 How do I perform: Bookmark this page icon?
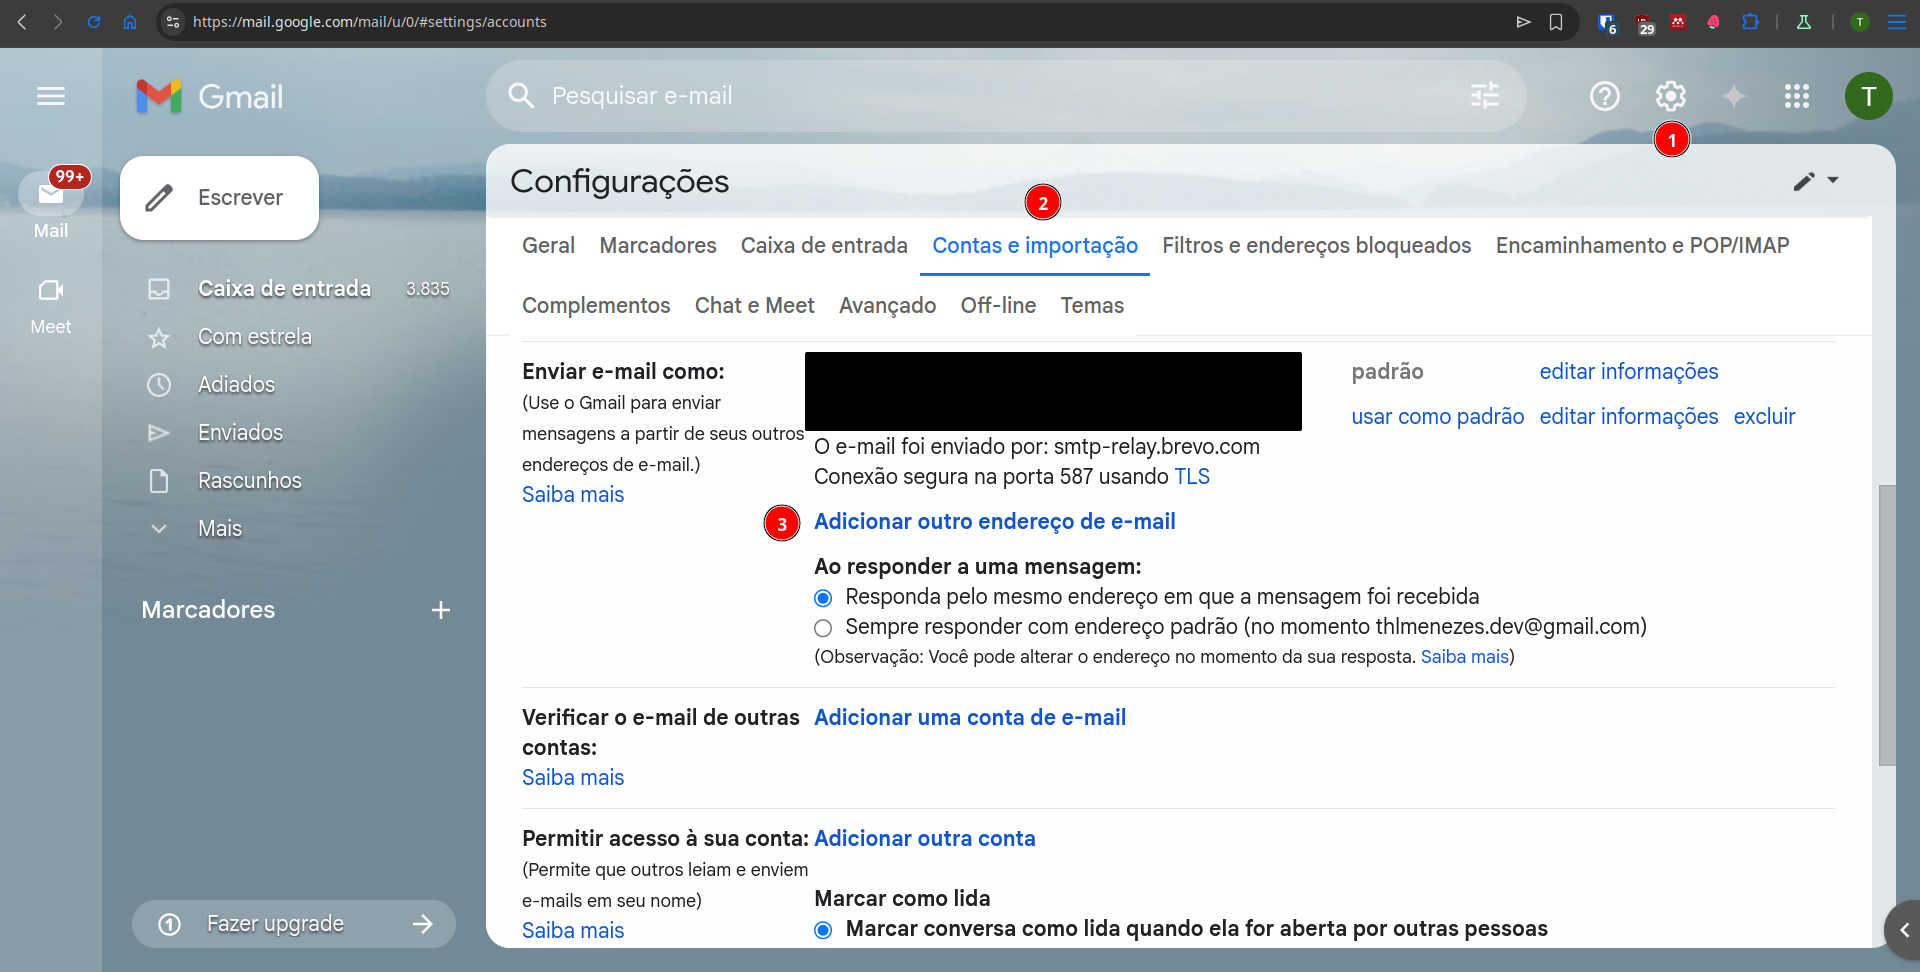[1556, 22]
